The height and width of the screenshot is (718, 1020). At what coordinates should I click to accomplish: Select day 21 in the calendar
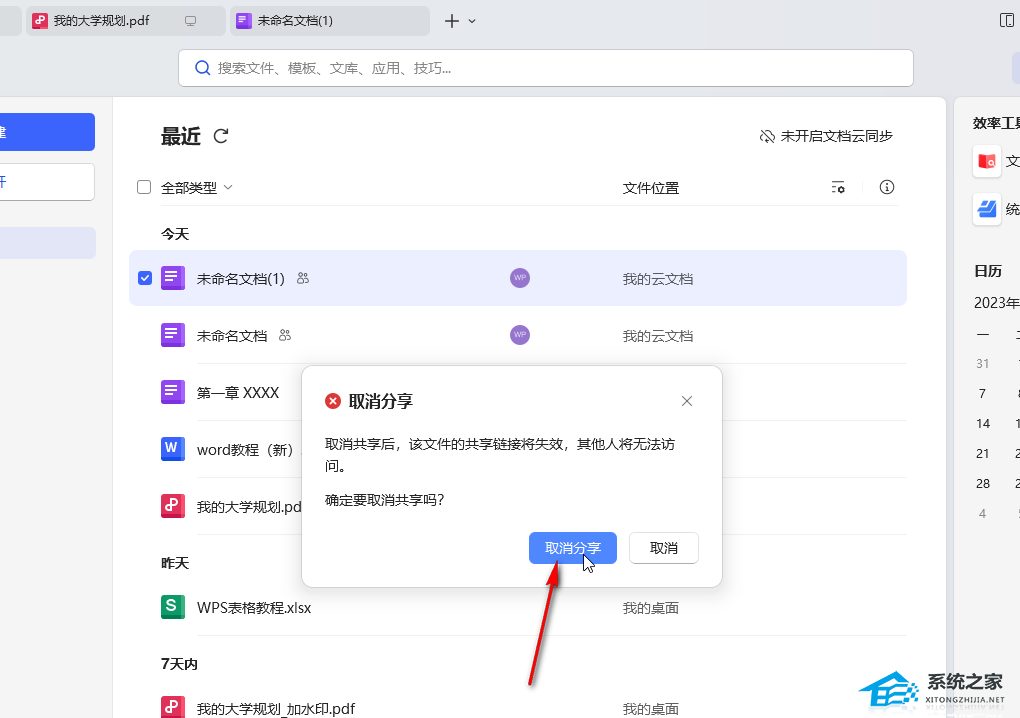pos(983,453)
